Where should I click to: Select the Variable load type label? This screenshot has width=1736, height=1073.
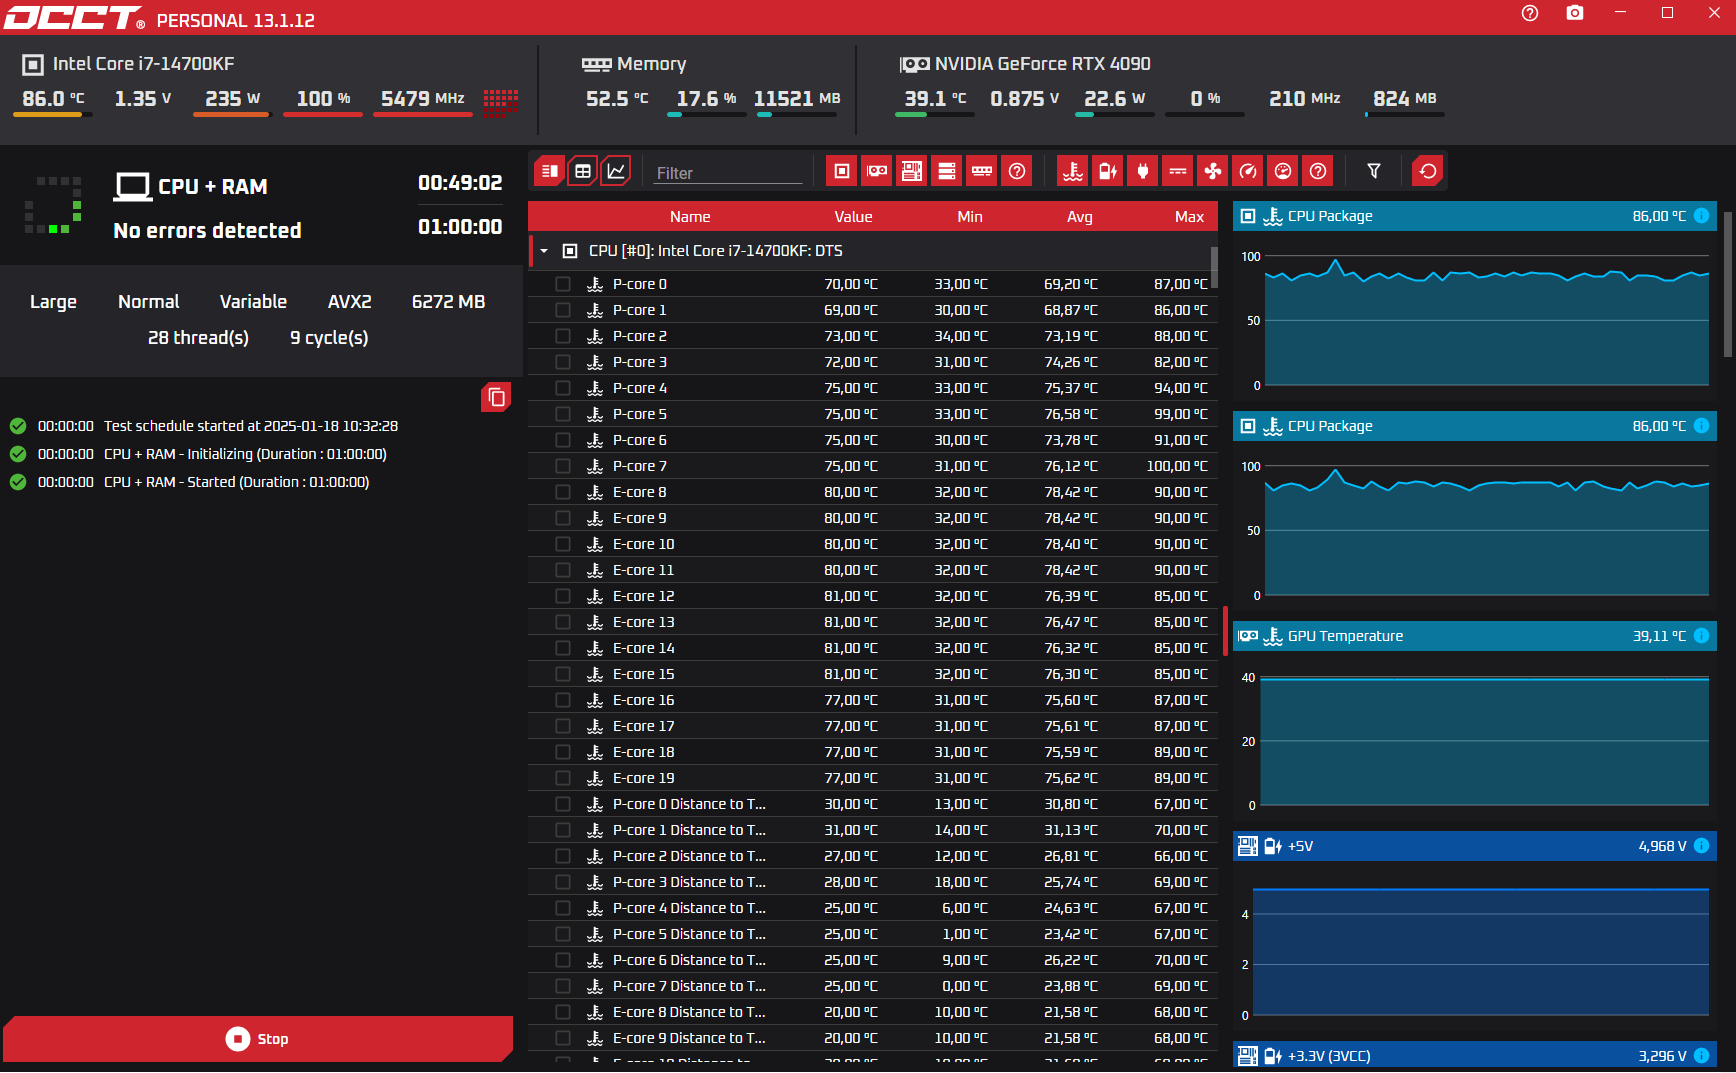[253, 302]
